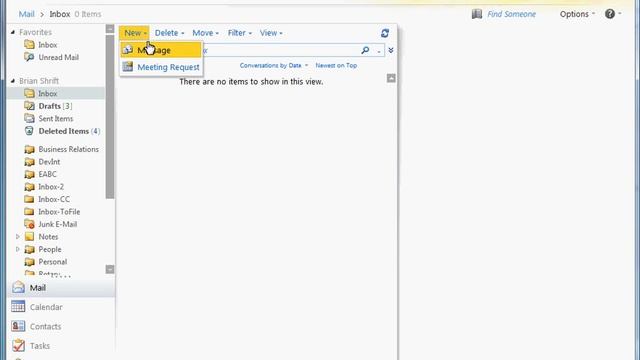640x360 pixels.
Task: Open the Business Relations folder
Action: coord(68,149)
